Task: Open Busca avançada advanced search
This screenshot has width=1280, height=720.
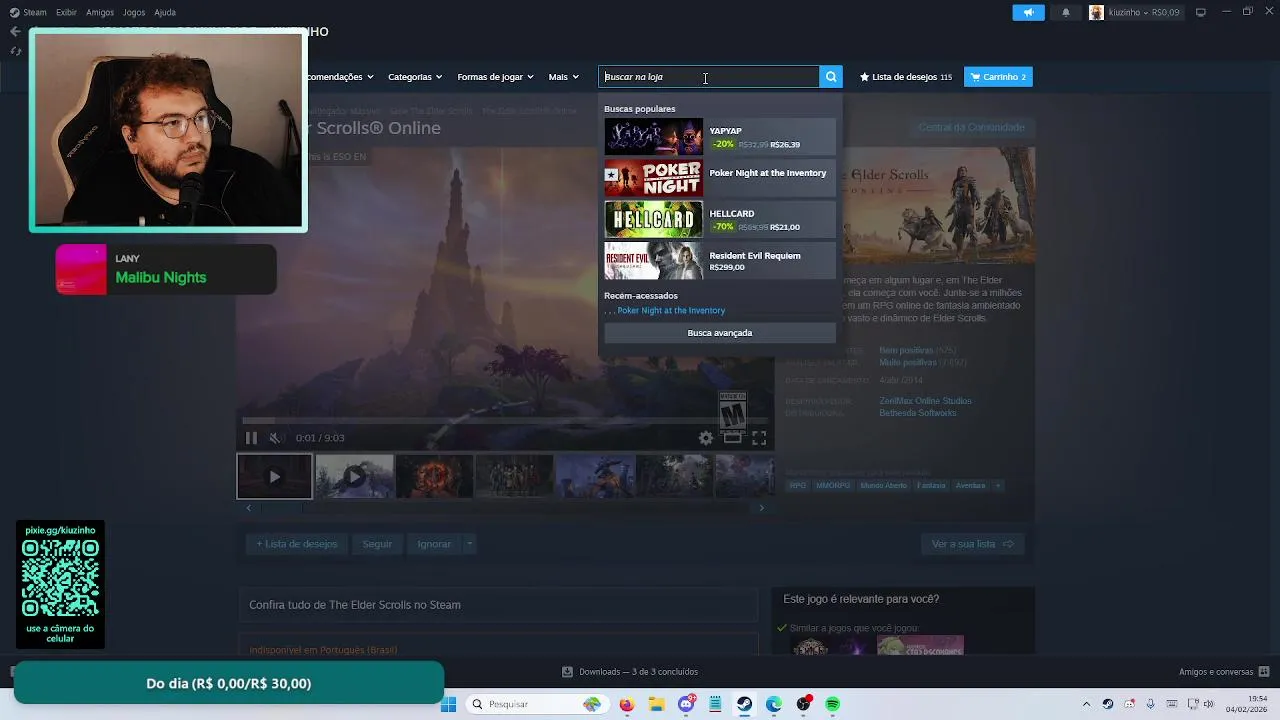Action: pos(719,333)
